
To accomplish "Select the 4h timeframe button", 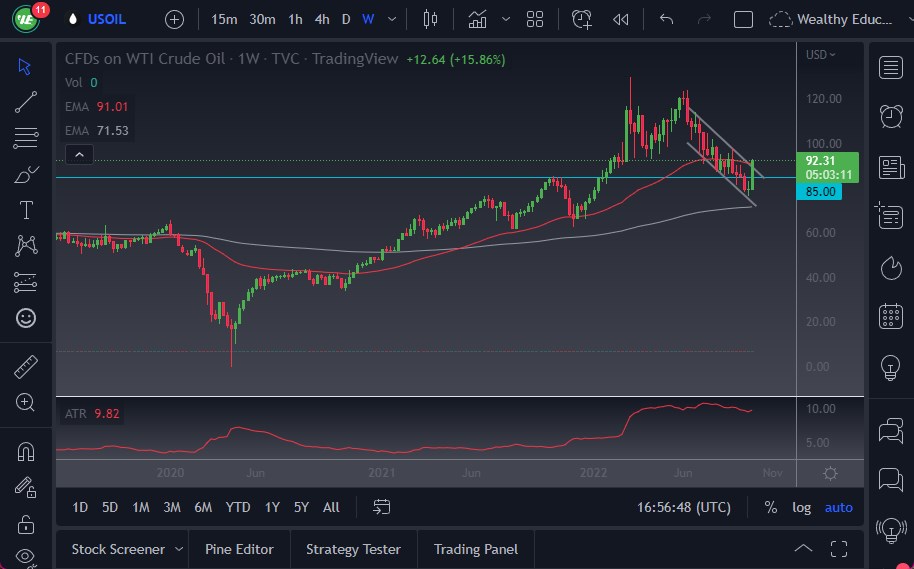I will pos(322,19).
